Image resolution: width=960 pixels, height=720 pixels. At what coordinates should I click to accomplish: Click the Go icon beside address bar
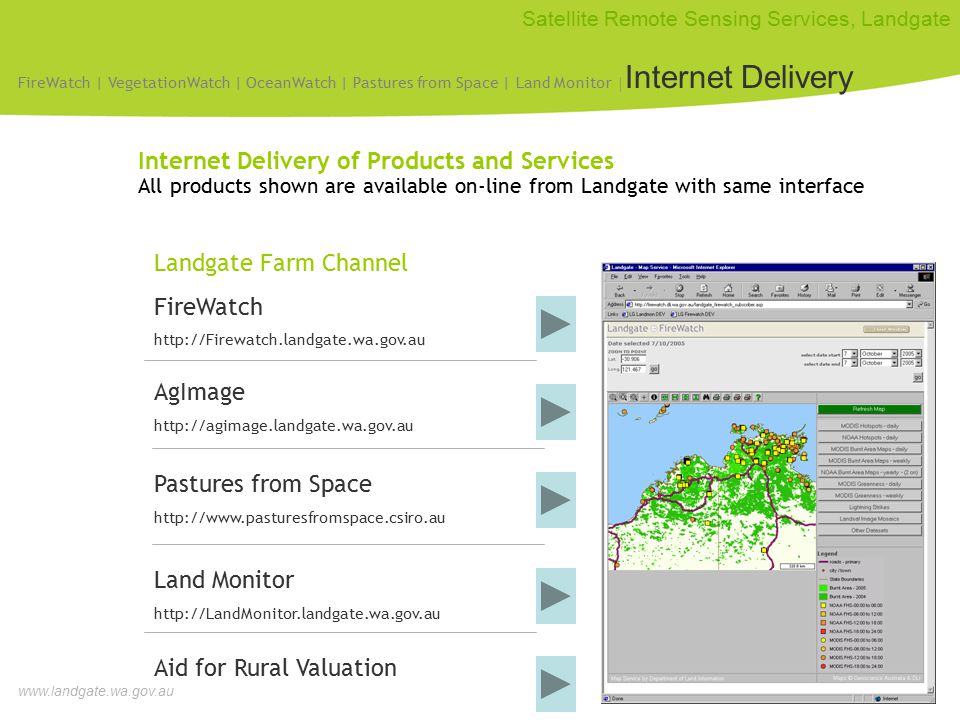click(924, 304)
